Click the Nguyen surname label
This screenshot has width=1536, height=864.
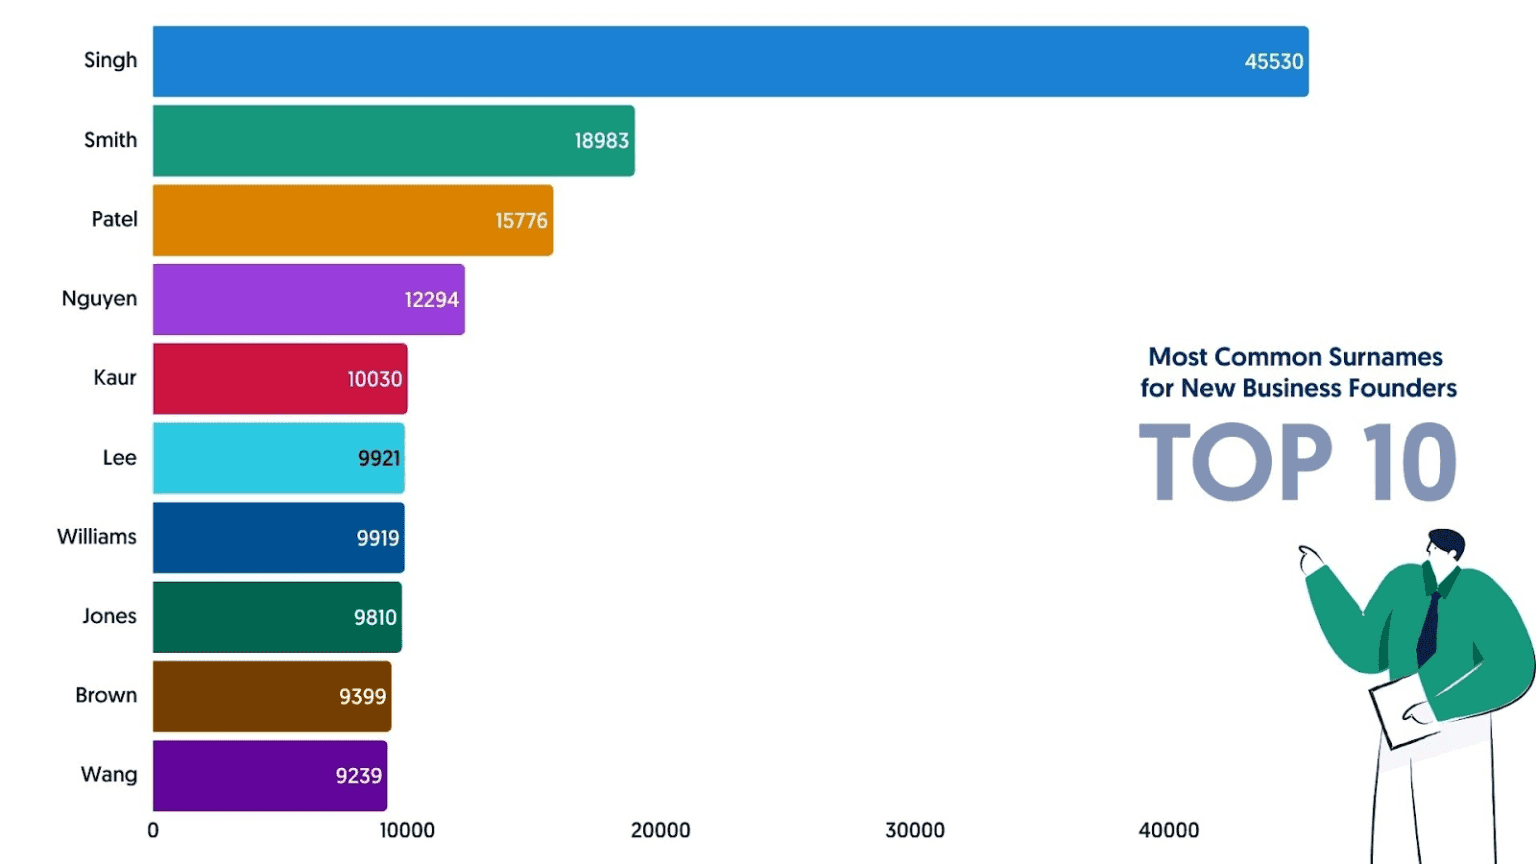click(99, 299)
